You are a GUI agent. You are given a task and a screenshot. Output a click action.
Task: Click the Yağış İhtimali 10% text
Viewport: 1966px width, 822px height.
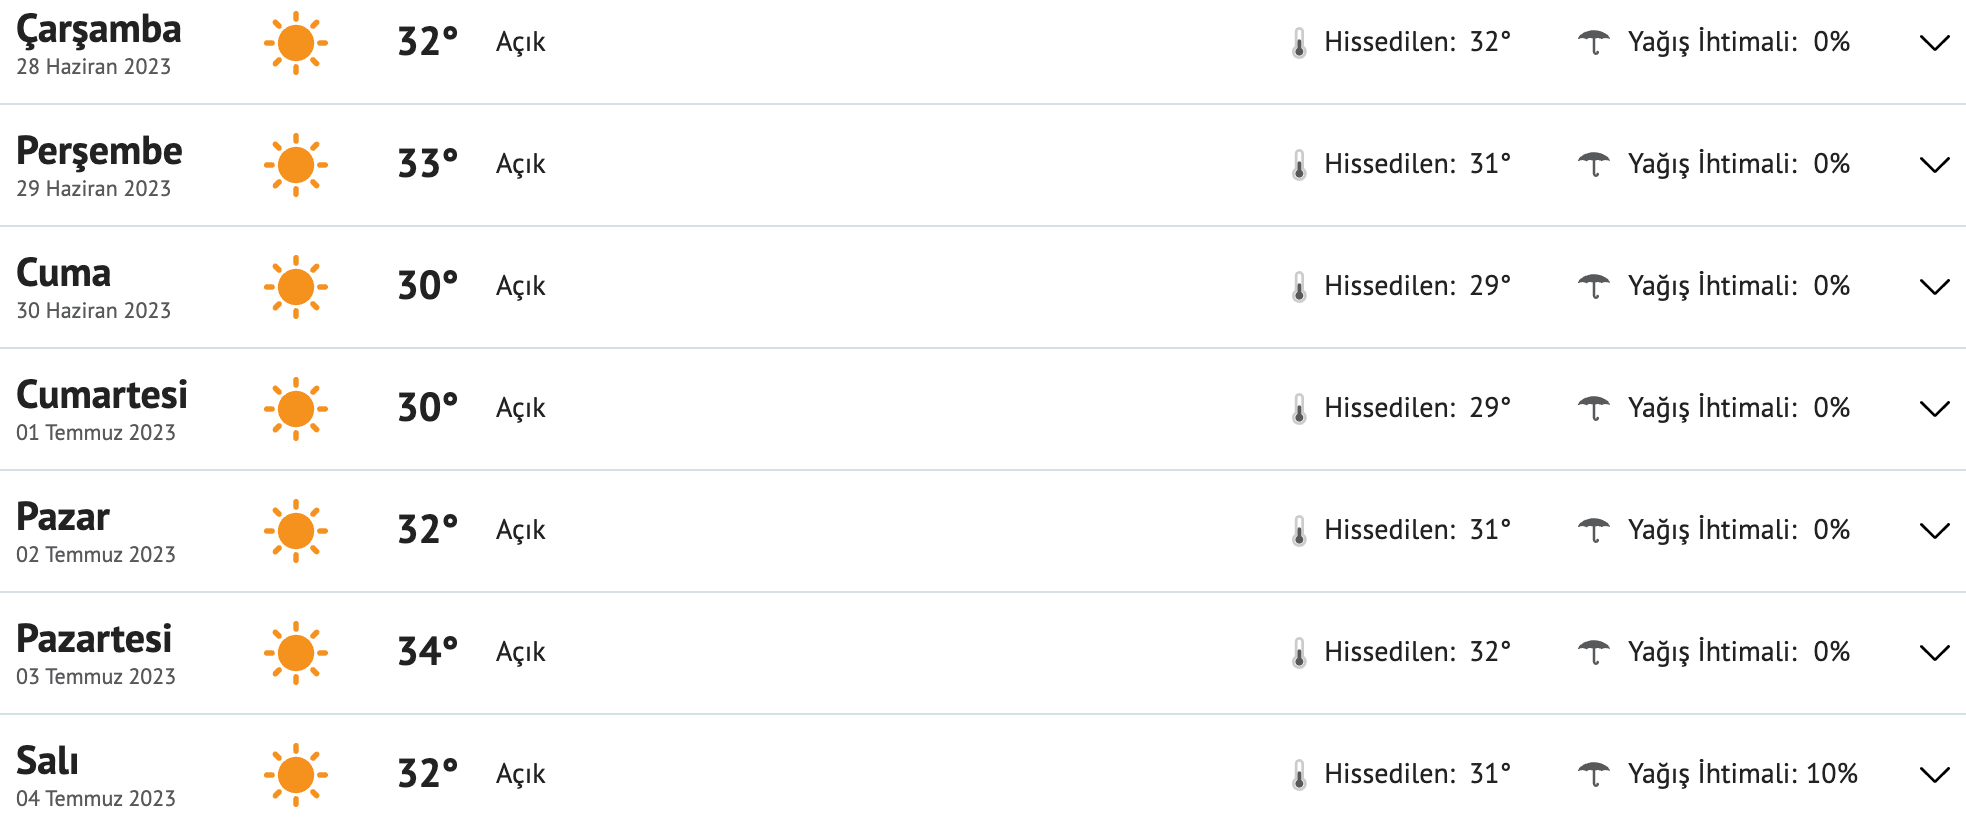pos(1742,774)
